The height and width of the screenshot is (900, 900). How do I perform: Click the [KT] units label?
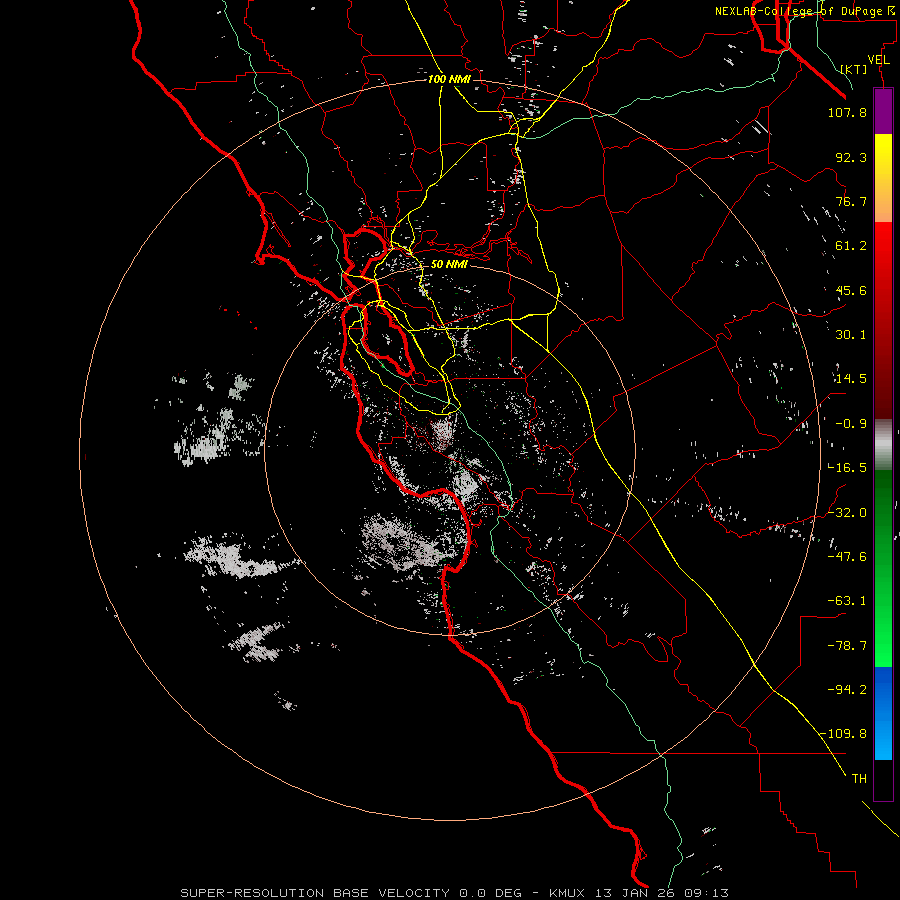click(x=854, y=69)
